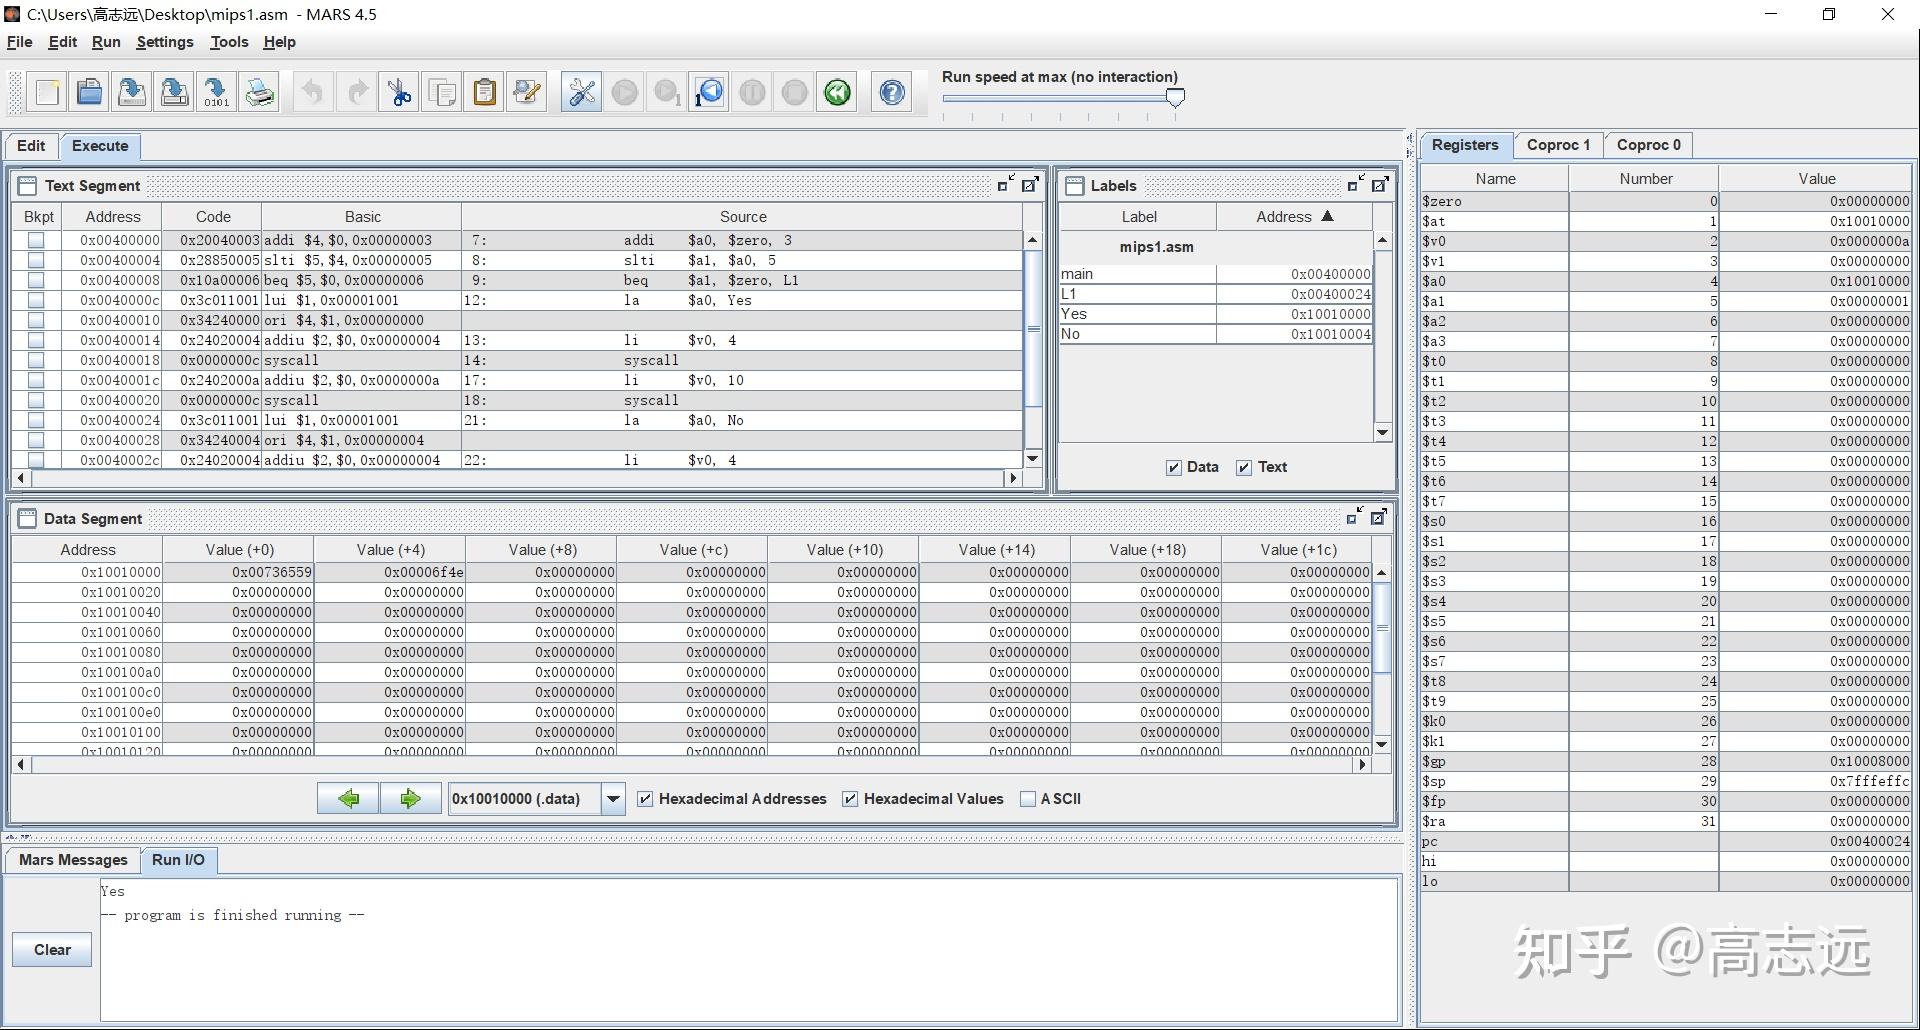Viewport: 1920px width, 1030px height.
Task: Open the 0x10010000 (.data) dropdown
Action: pyautogui.click(x=613, y=799)
